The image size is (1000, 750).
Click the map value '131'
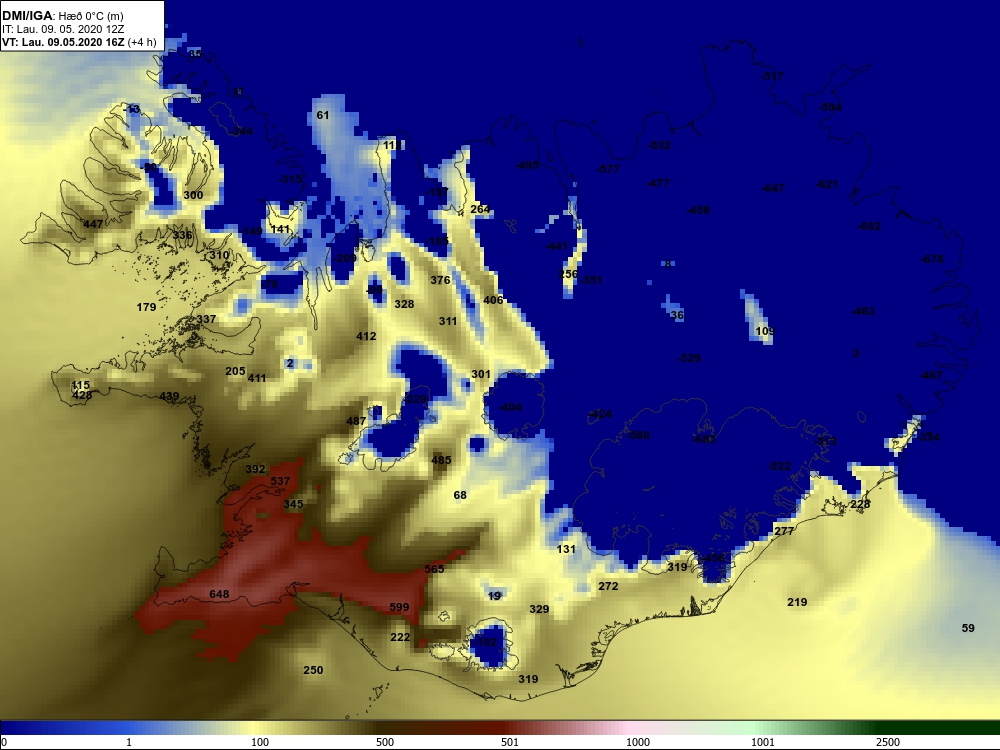tap(566, 549)
